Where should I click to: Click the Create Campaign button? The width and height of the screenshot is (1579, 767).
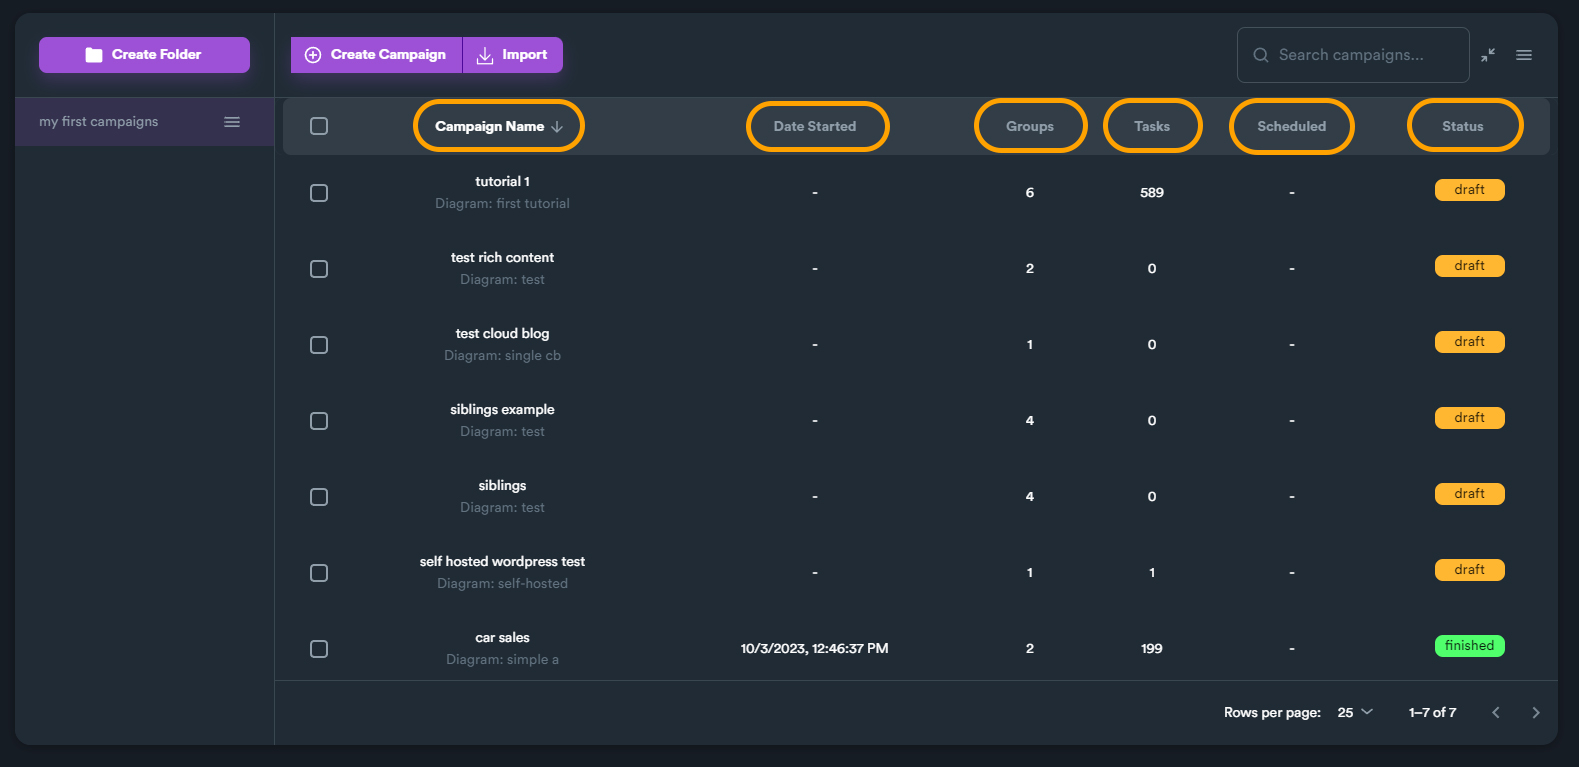click(377, 55)
